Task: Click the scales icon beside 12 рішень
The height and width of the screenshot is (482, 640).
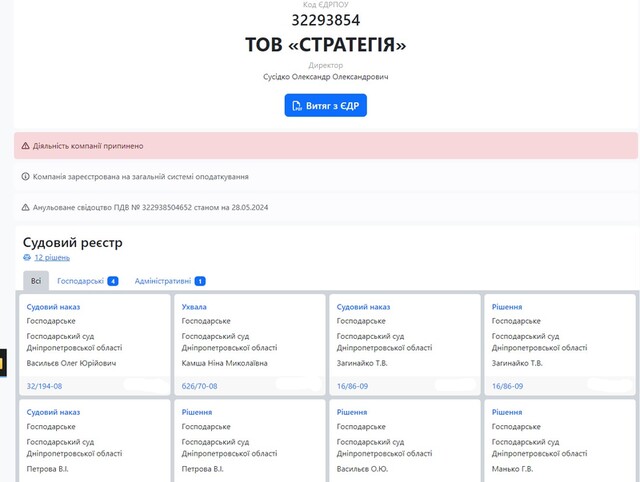Action: point(28,258)
